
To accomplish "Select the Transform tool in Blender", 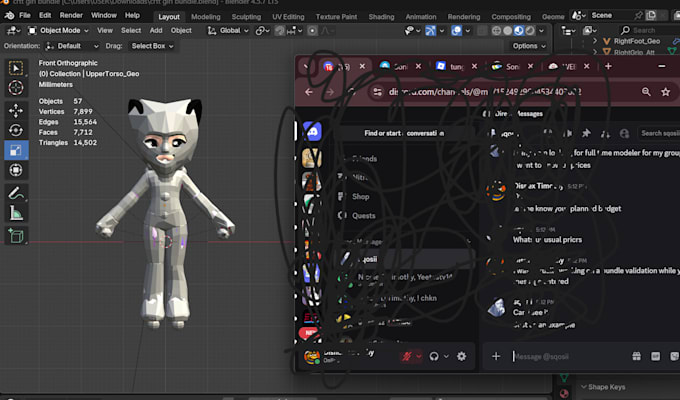I will tap(16, 170).
